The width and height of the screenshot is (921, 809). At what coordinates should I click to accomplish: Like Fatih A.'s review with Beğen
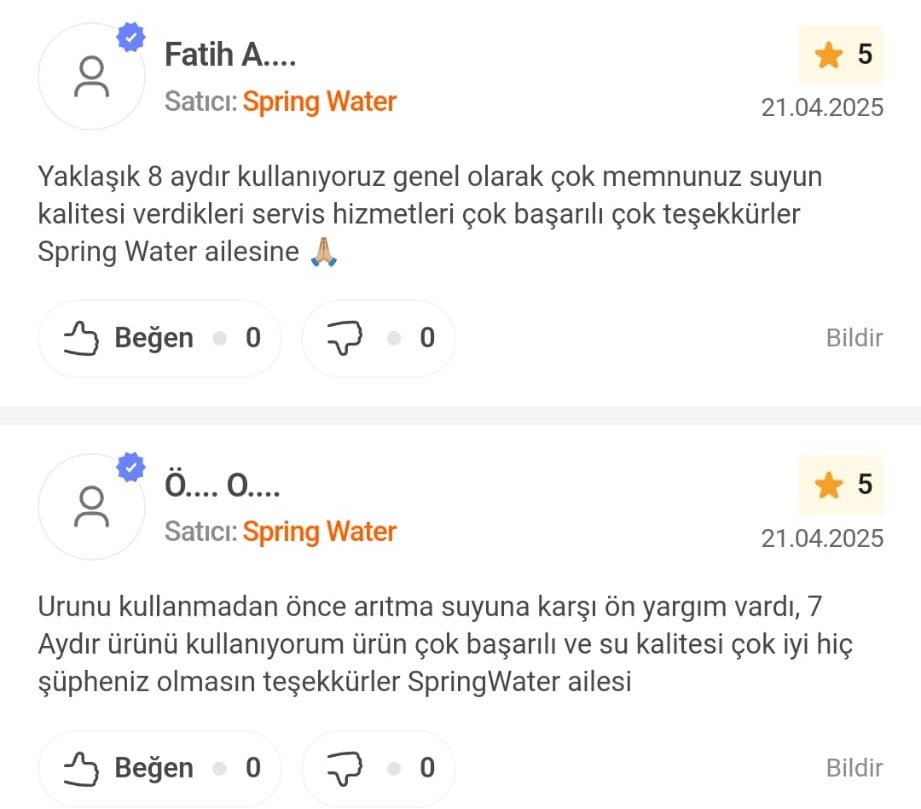point(160,338)
